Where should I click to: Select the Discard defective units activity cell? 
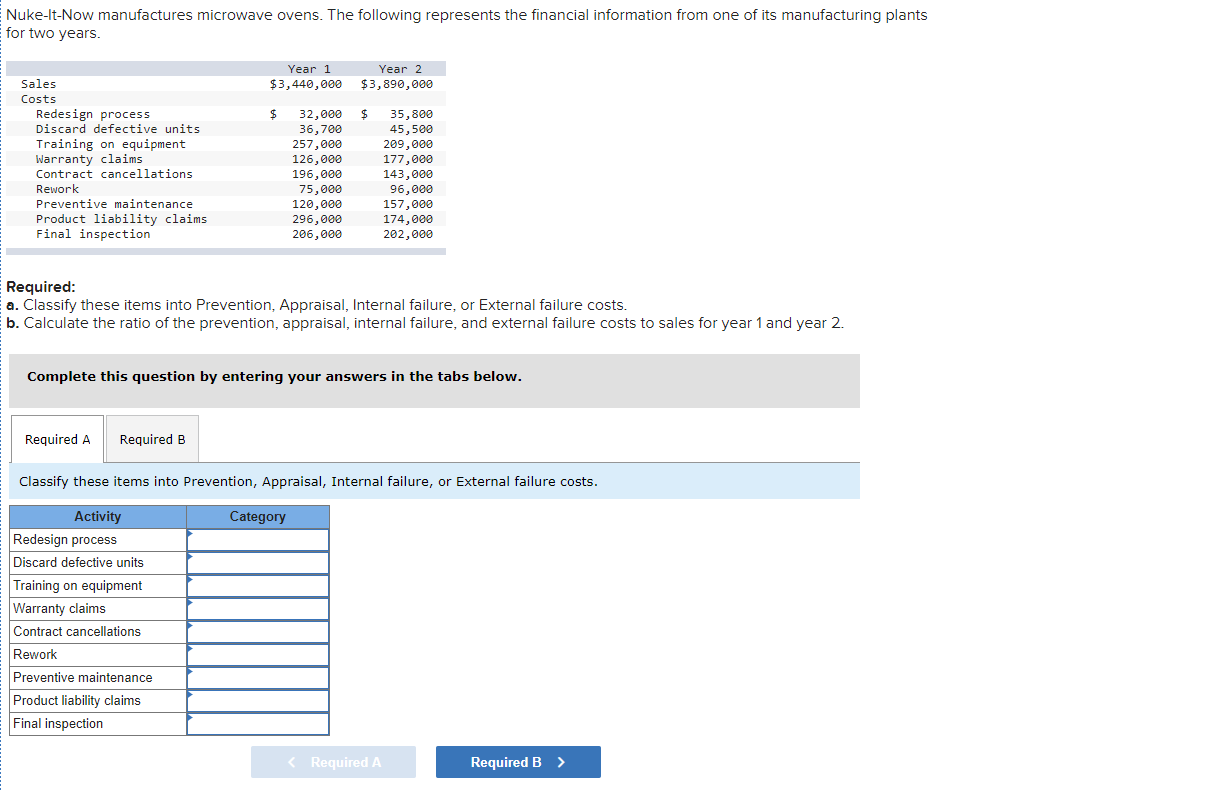pos(98,563)
